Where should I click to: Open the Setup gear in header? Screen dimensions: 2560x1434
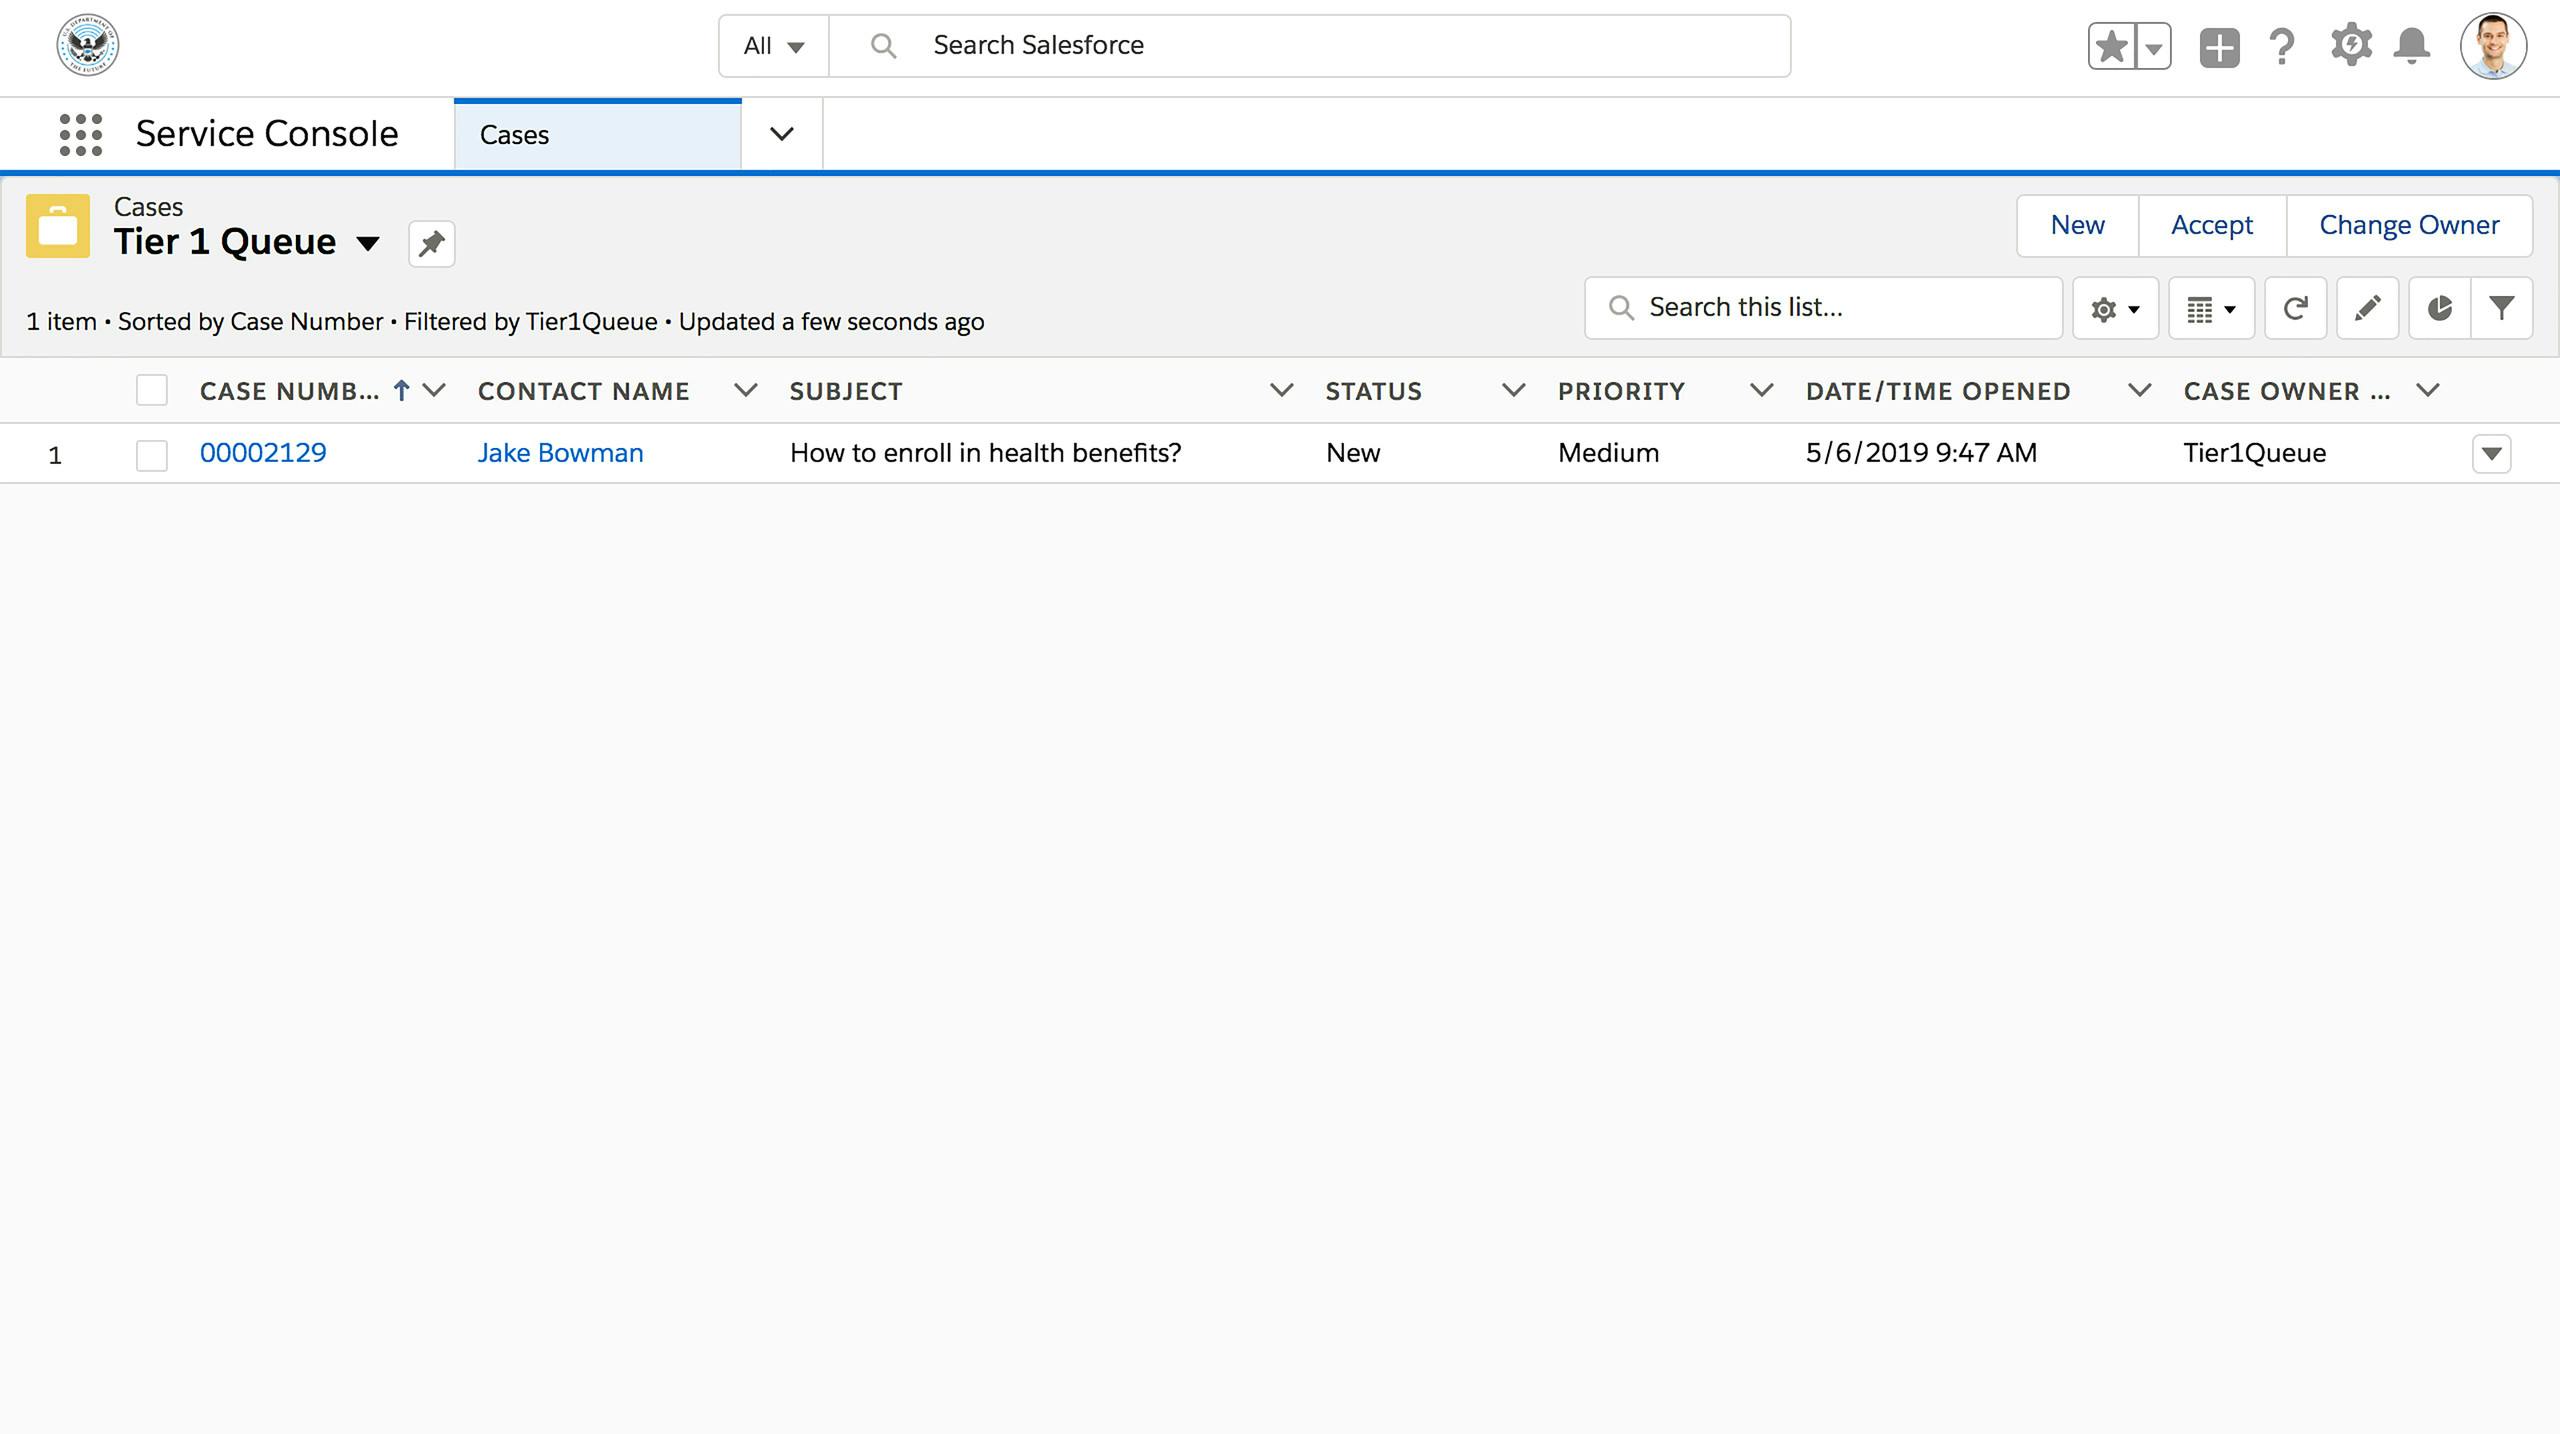[x=2350, y=46]
